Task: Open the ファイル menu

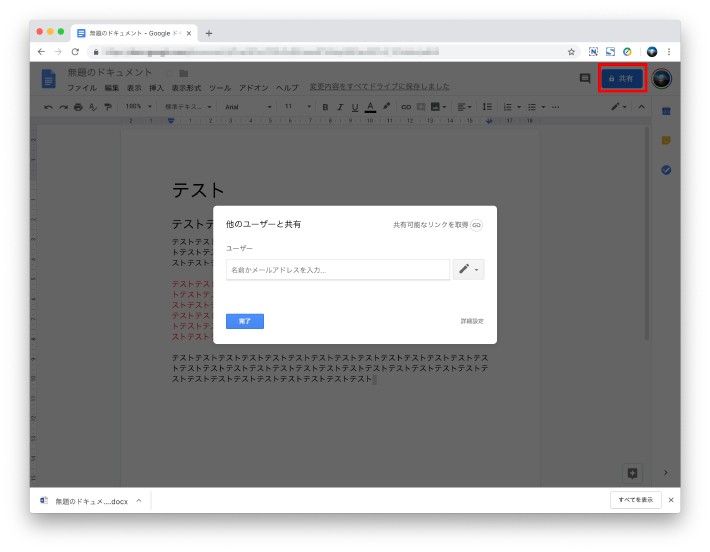Action: (x=82, y=88)
